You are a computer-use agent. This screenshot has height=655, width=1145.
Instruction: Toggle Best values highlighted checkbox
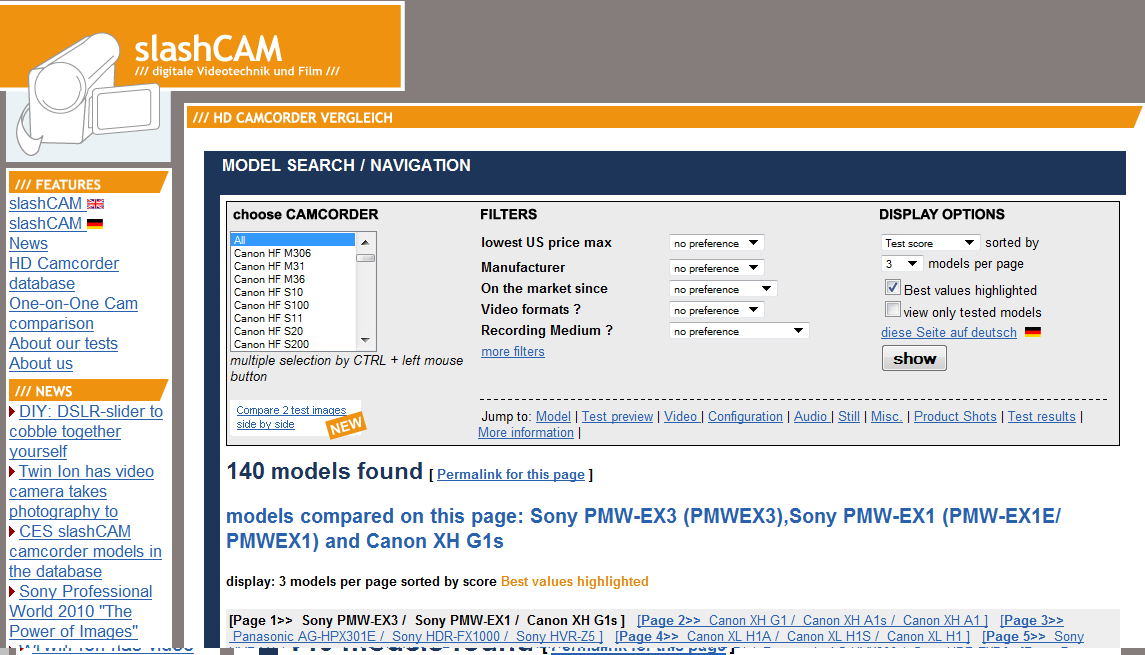(x=892, y=288)
